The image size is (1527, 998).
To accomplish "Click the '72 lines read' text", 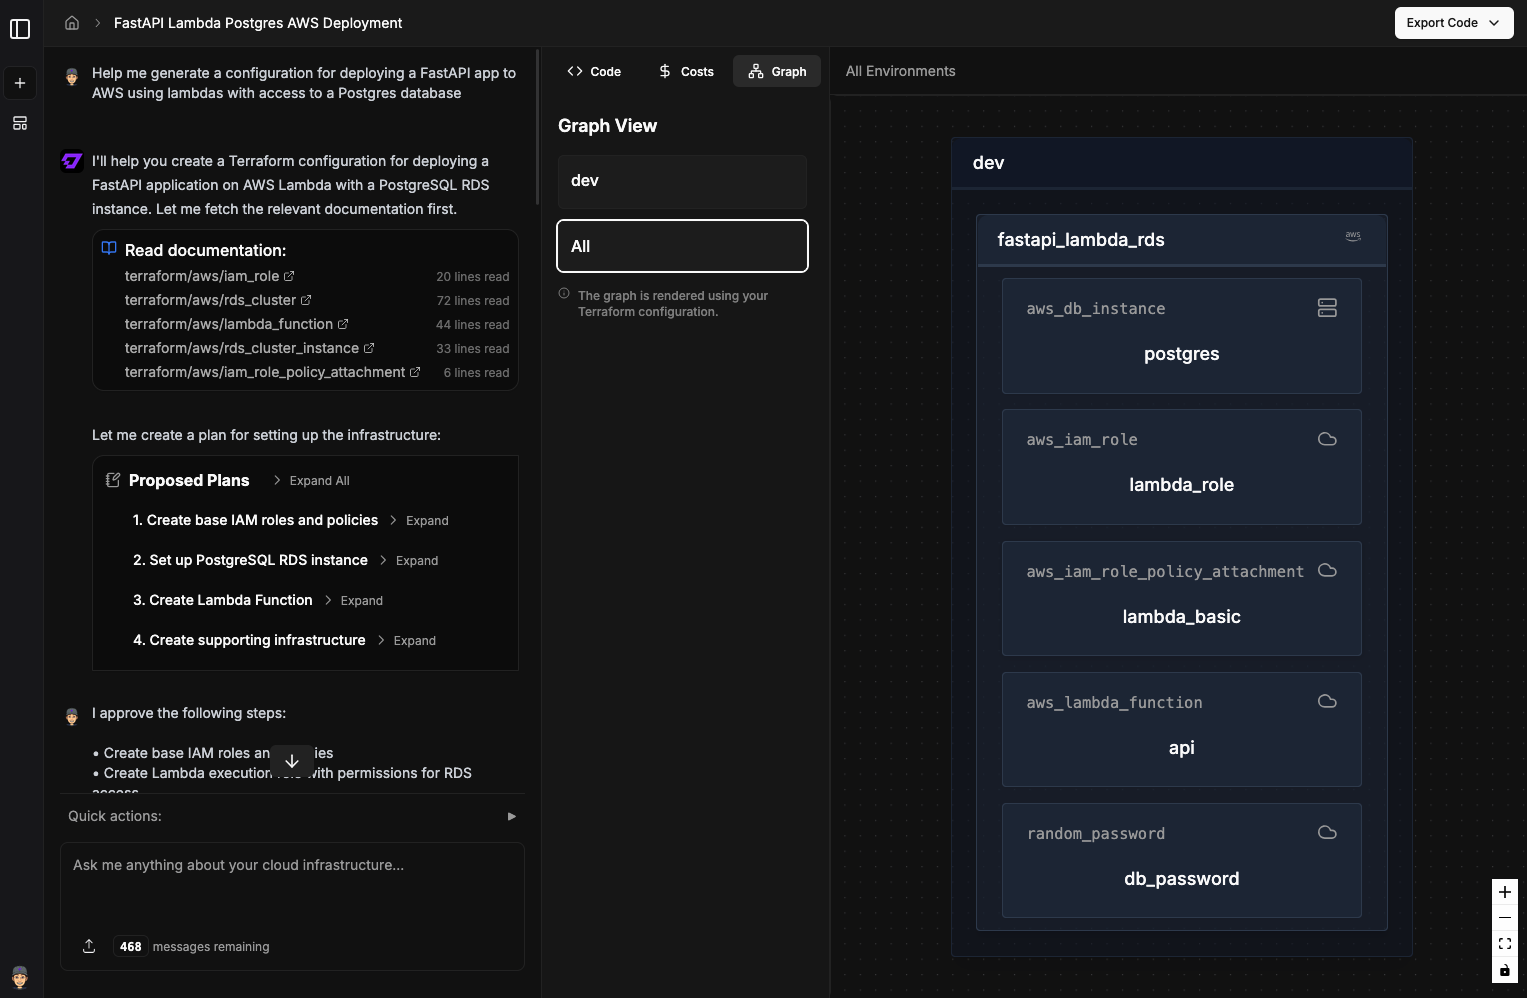I will pos(472,301).
